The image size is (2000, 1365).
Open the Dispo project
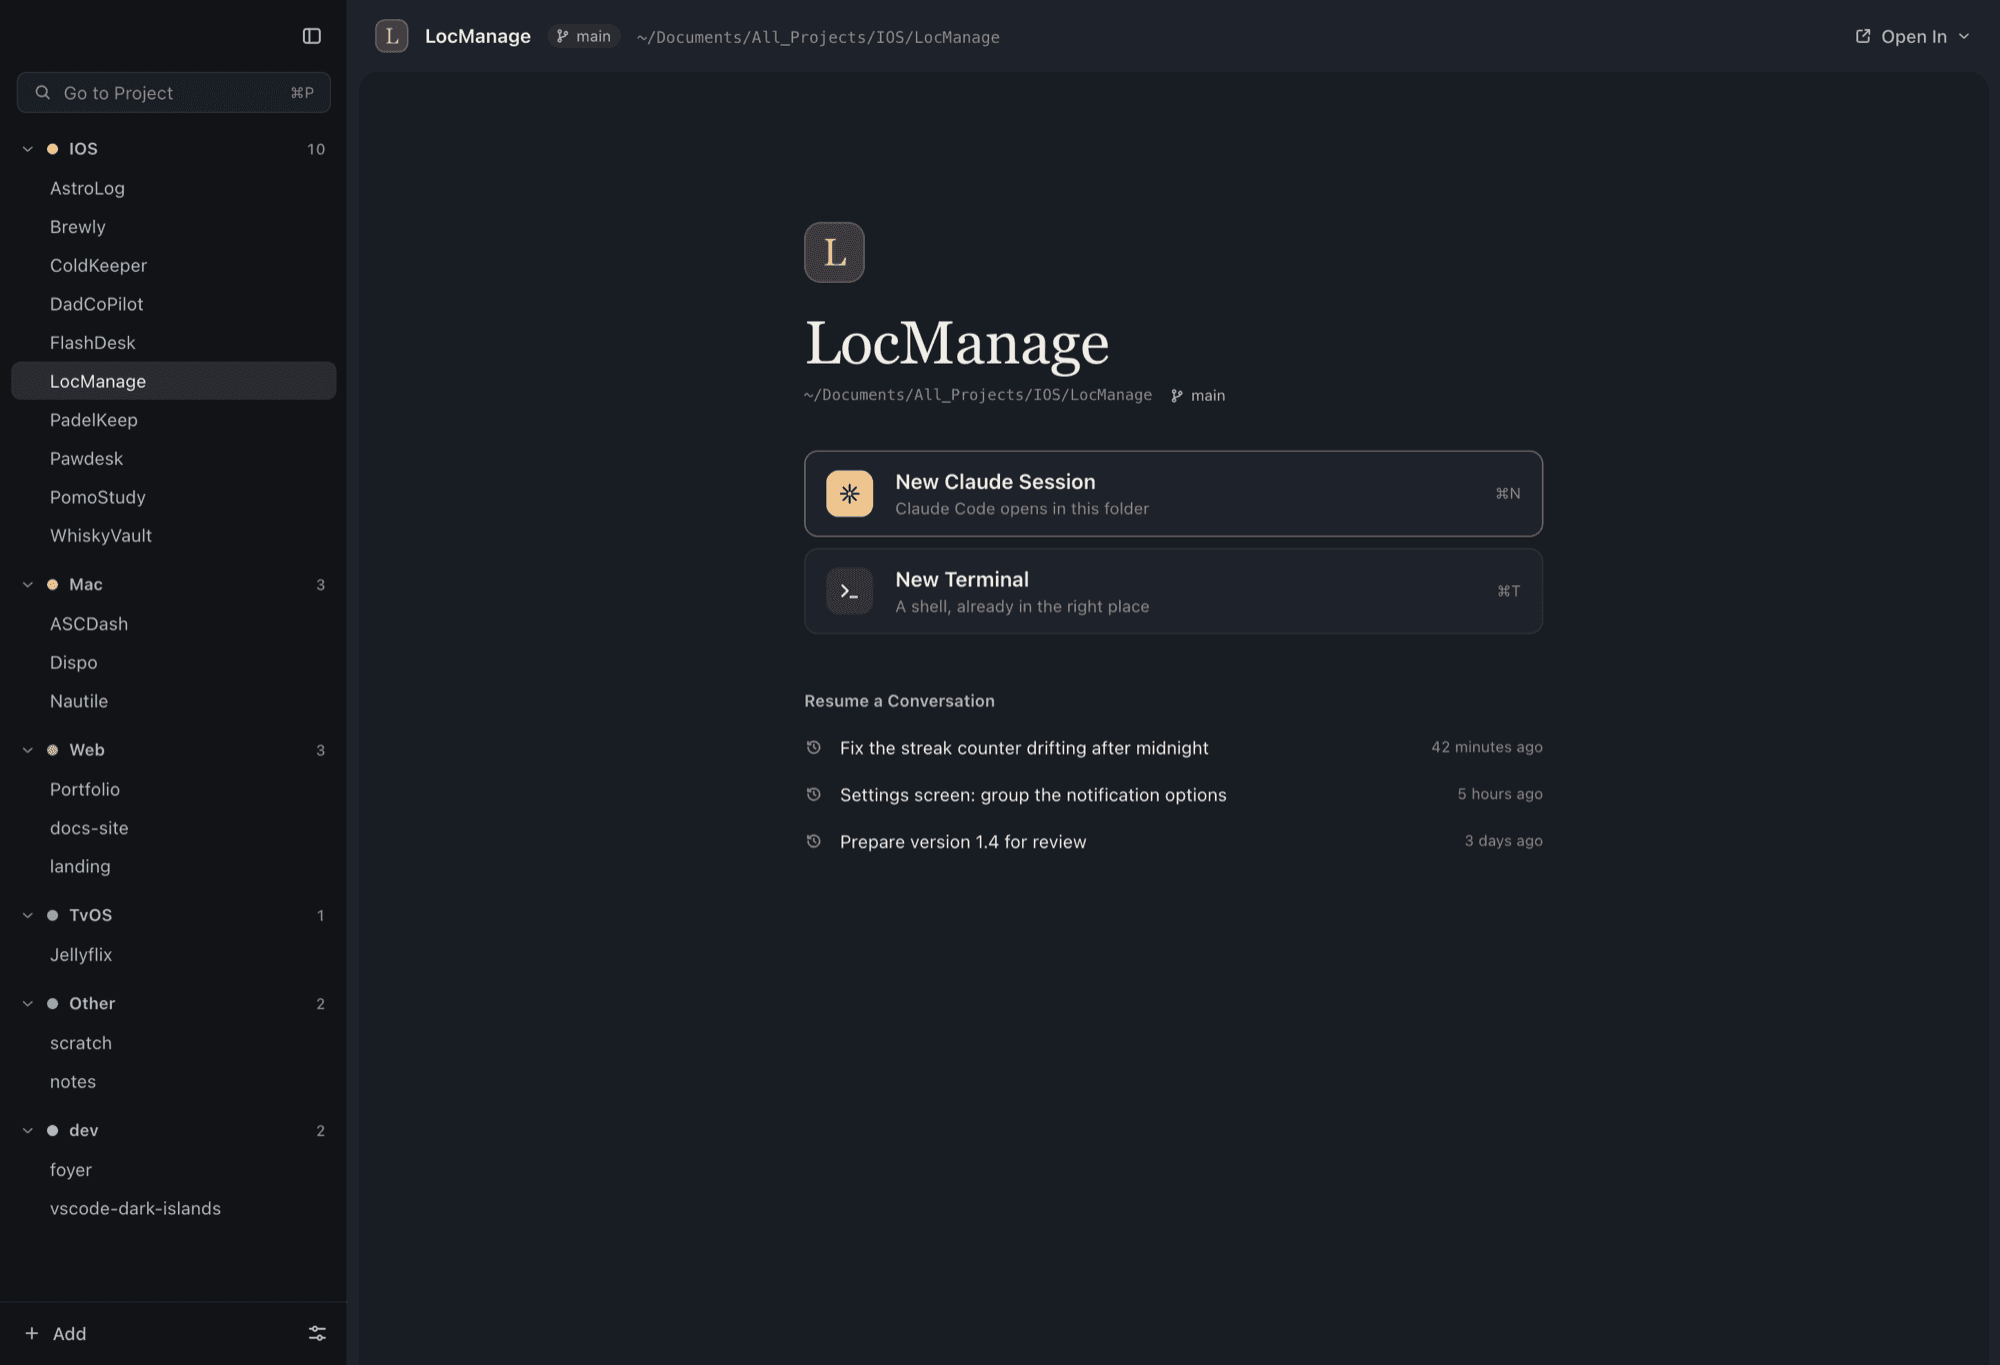pyautogui.click(x=174, y=662)
